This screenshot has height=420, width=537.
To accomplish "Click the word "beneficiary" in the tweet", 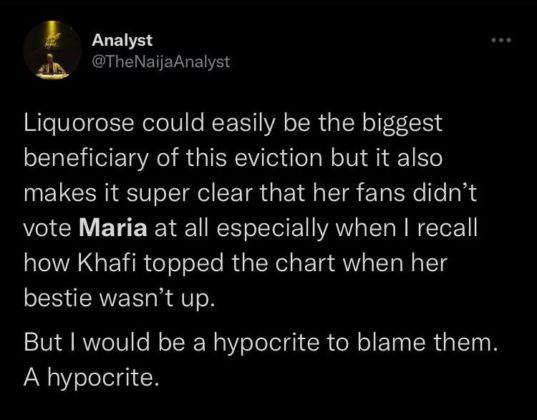I will pyautogui.click(x=86, y=158).
